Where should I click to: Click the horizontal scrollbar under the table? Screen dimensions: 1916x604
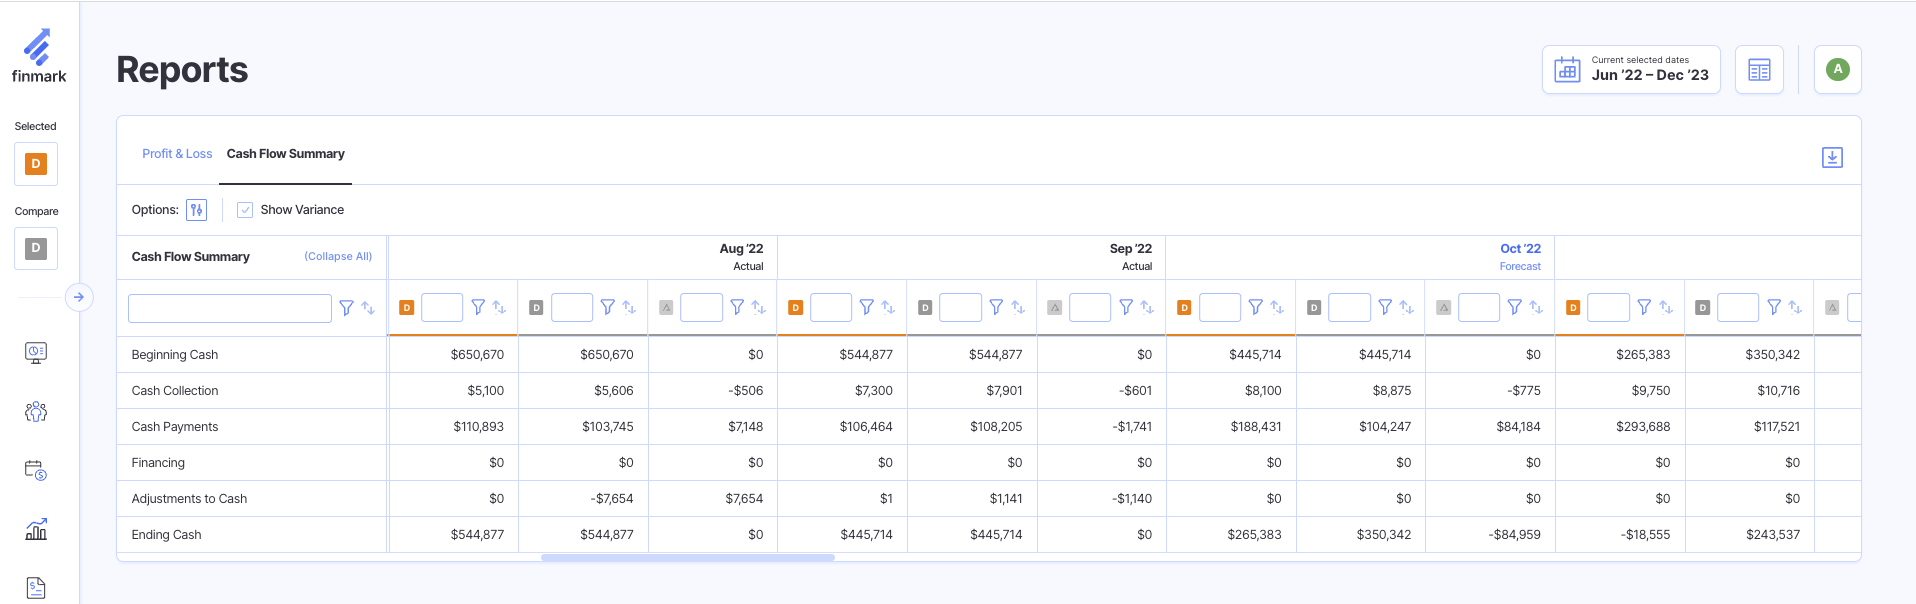point(687,558)
